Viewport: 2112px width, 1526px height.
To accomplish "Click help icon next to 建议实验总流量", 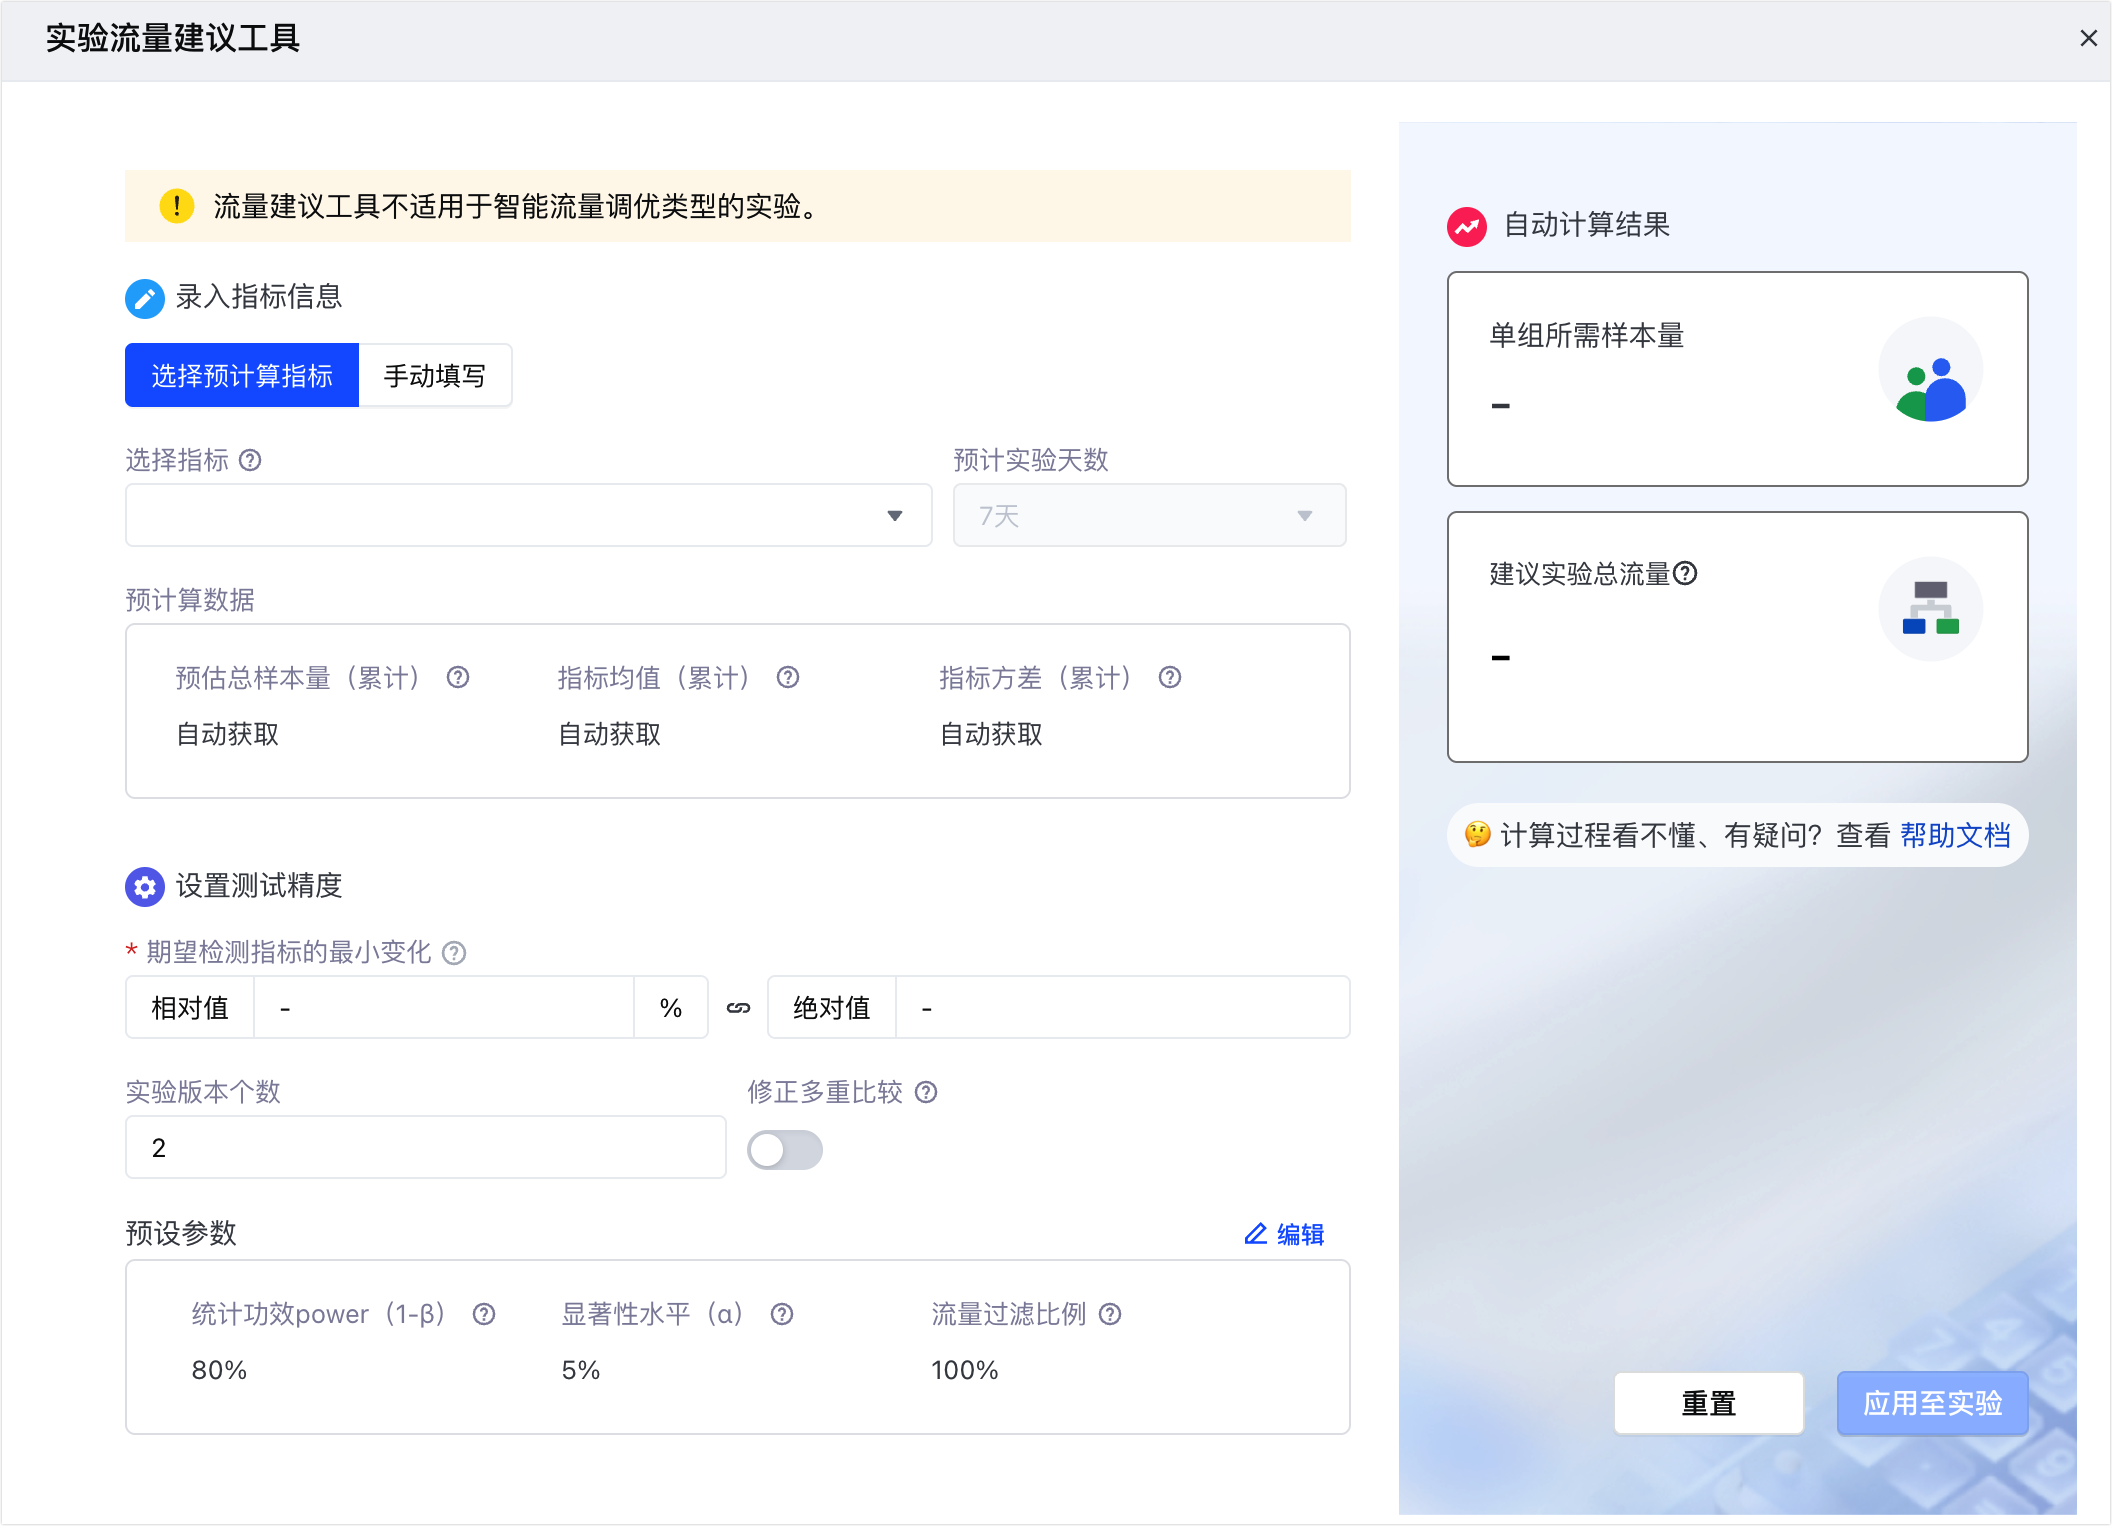I will click(x=1685, y=573).
